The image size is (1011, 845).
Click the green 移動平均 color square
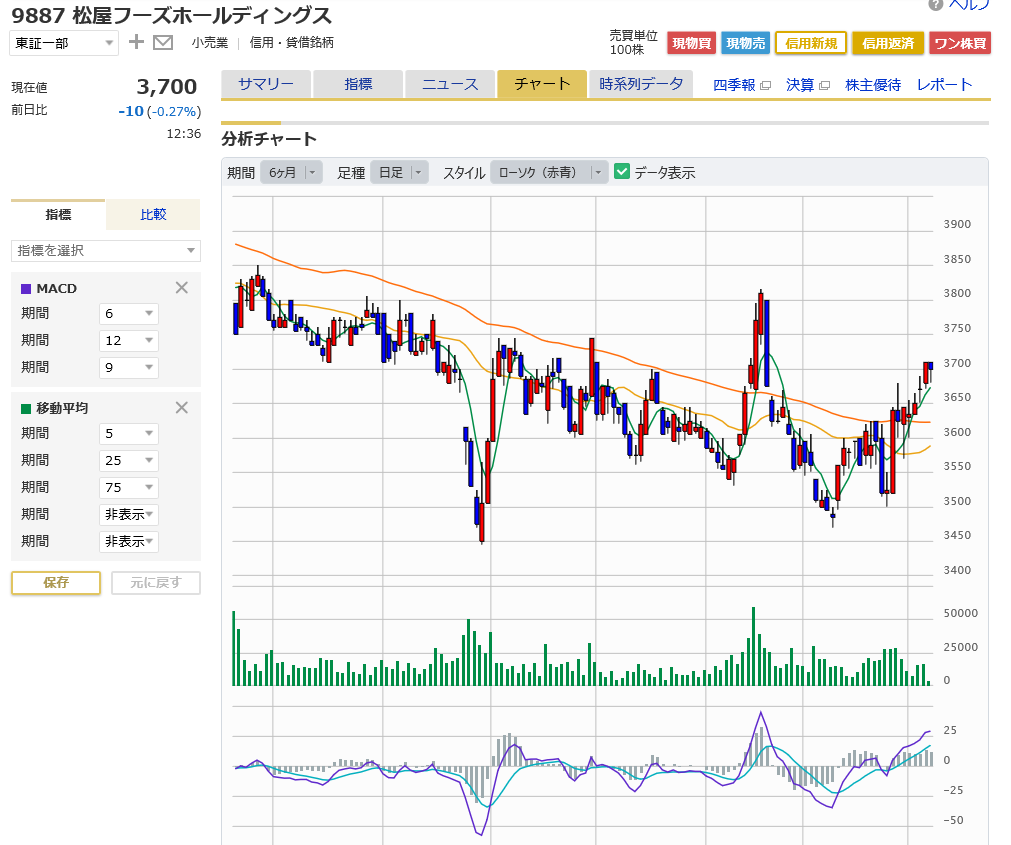pyautogui.click(x=26, y=409)
